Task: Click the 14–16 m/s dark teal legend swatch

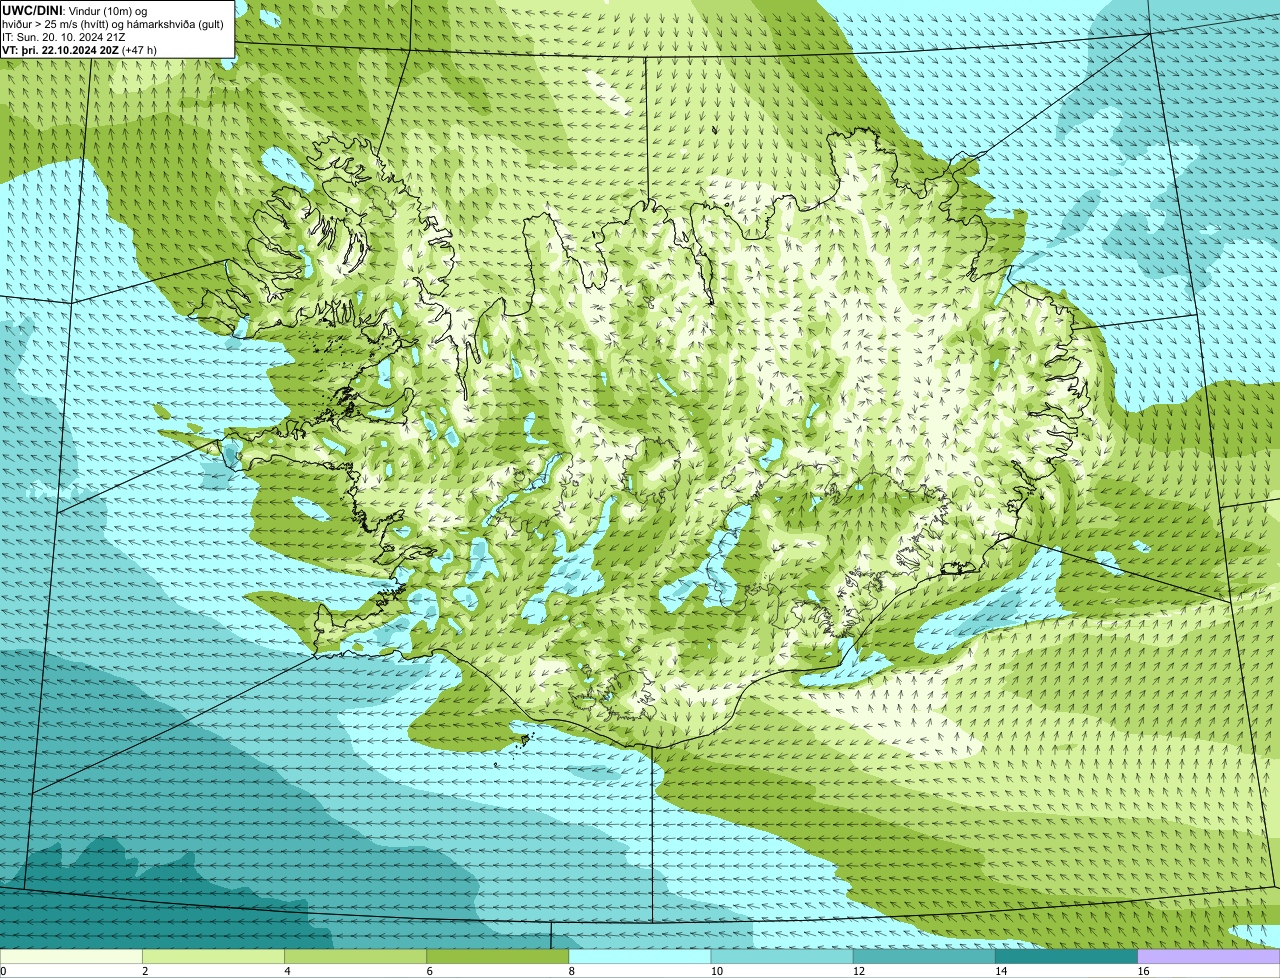Action: pos(1067,957)
